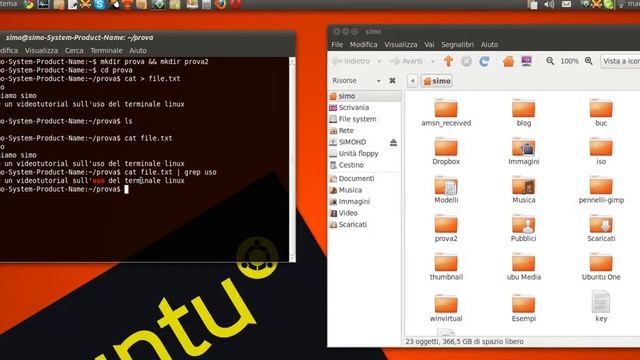Open the computer icon in toolbar
Screen dimensions: 640x360
[527, 61]
